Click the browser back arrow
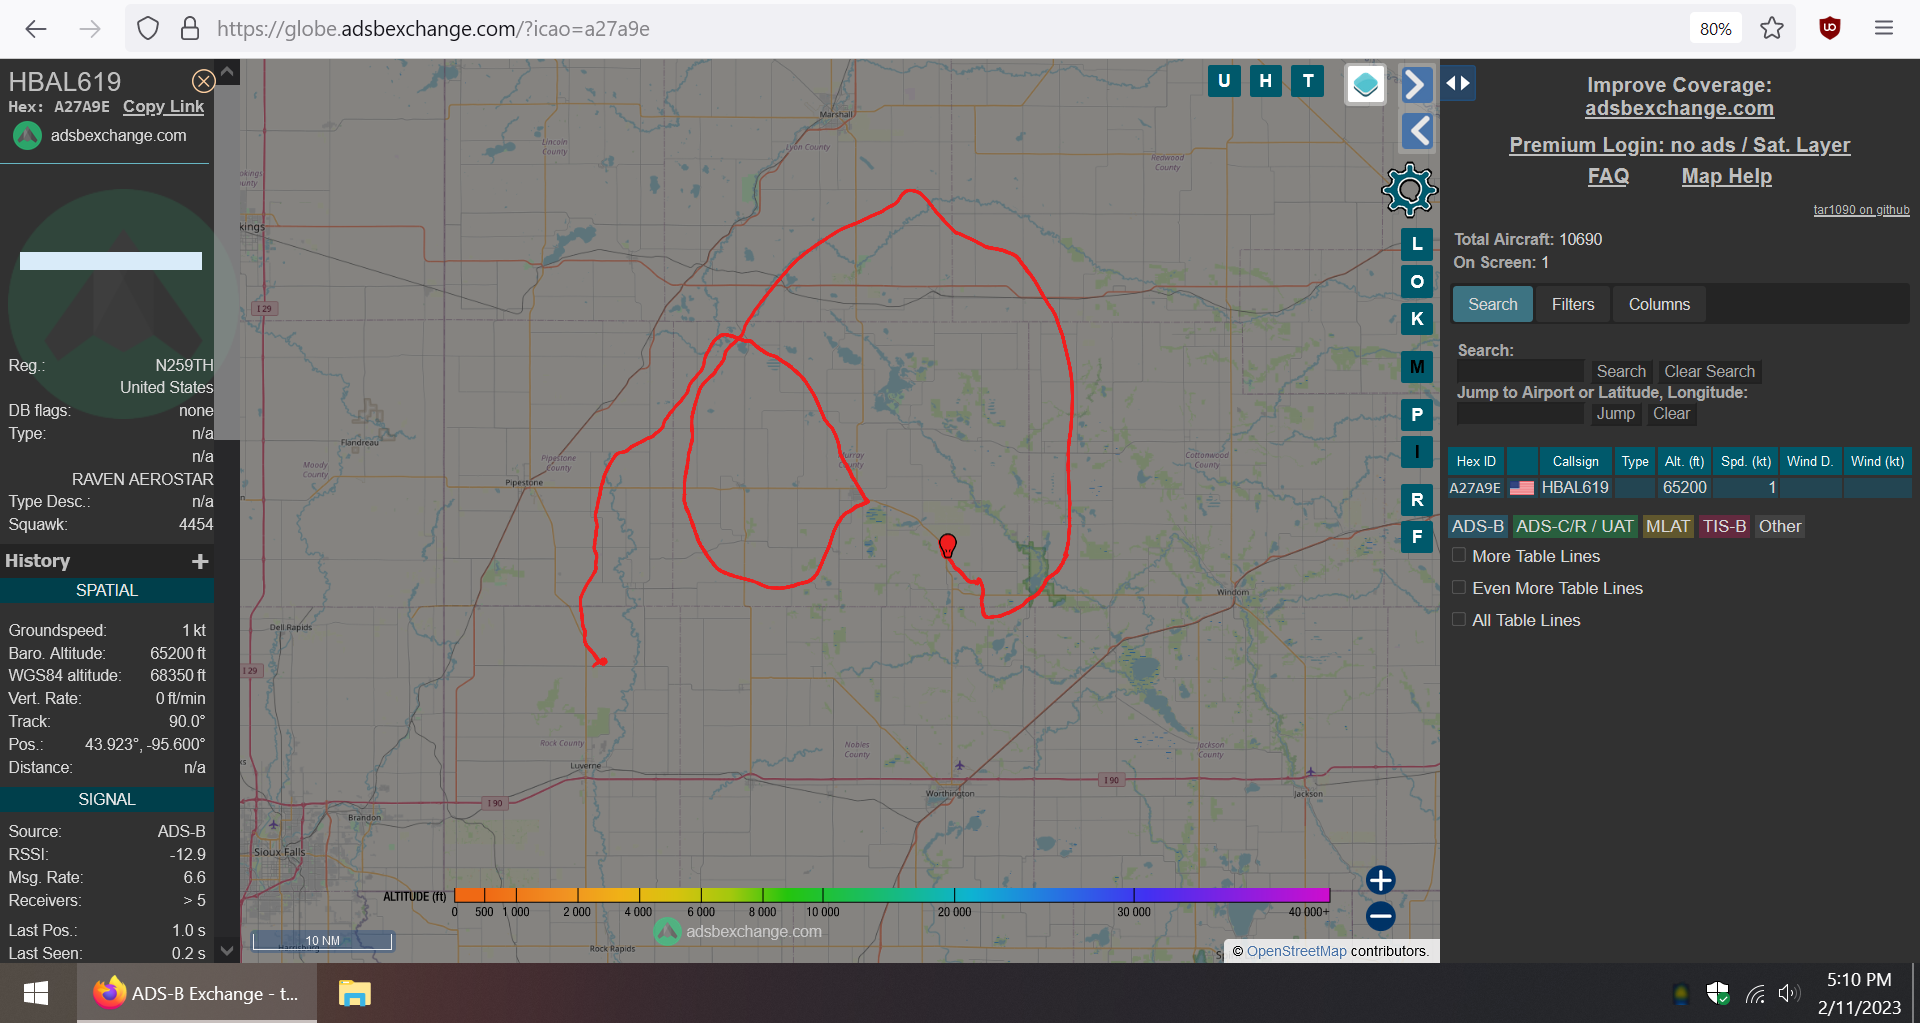 click(36, 29)
